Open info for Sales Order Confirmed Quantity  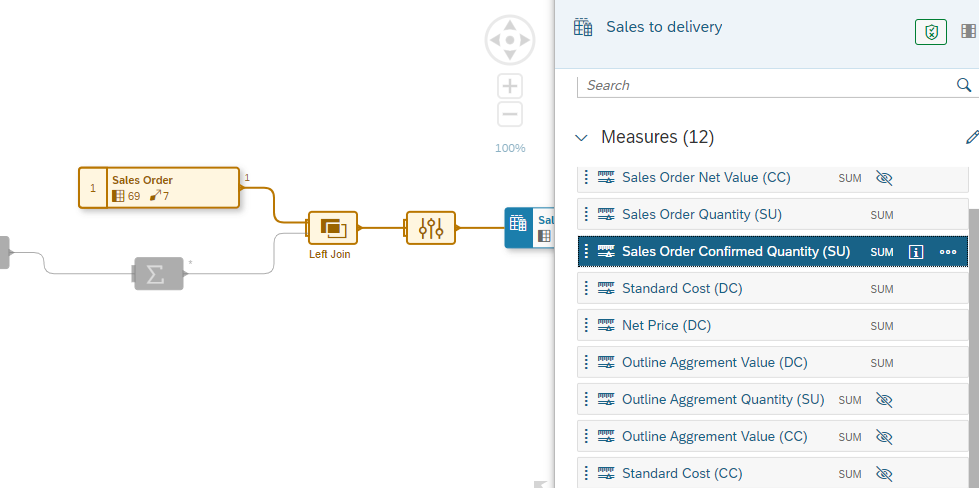point(915,252)
